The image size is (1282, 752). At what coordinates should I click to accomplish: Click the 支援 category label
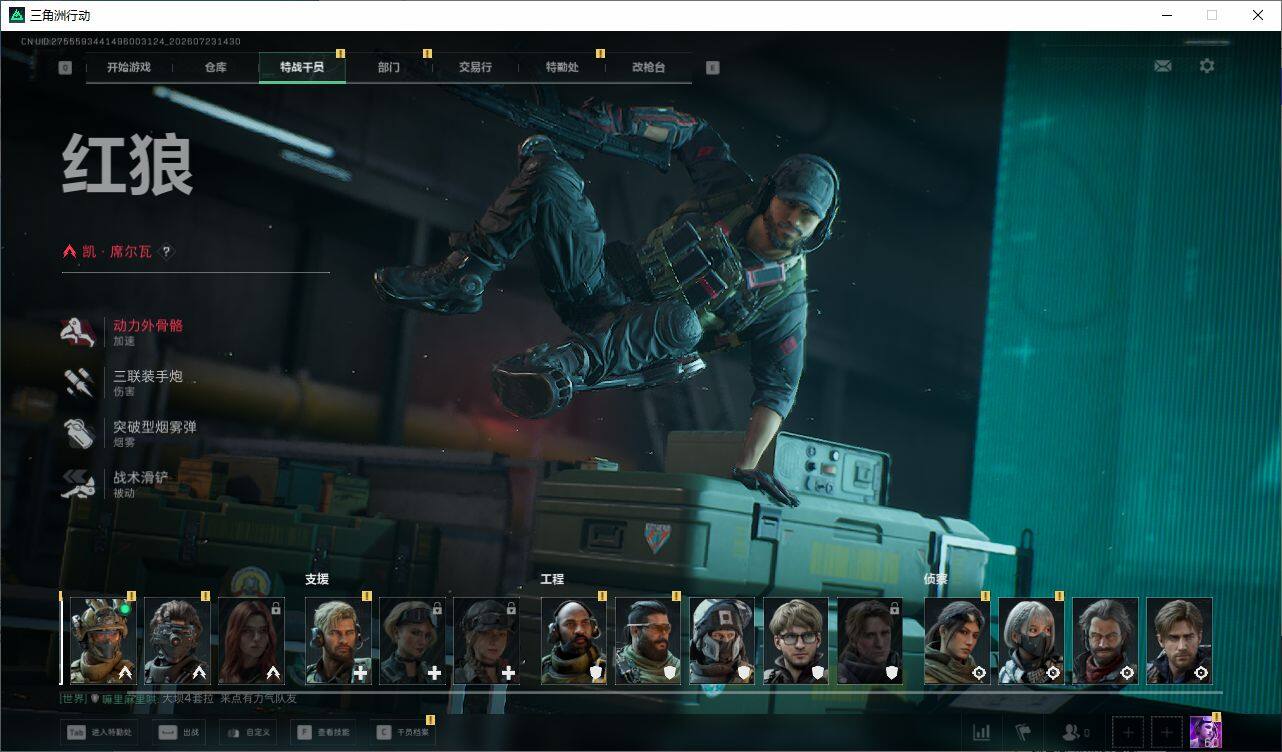[x=317, y=579]
